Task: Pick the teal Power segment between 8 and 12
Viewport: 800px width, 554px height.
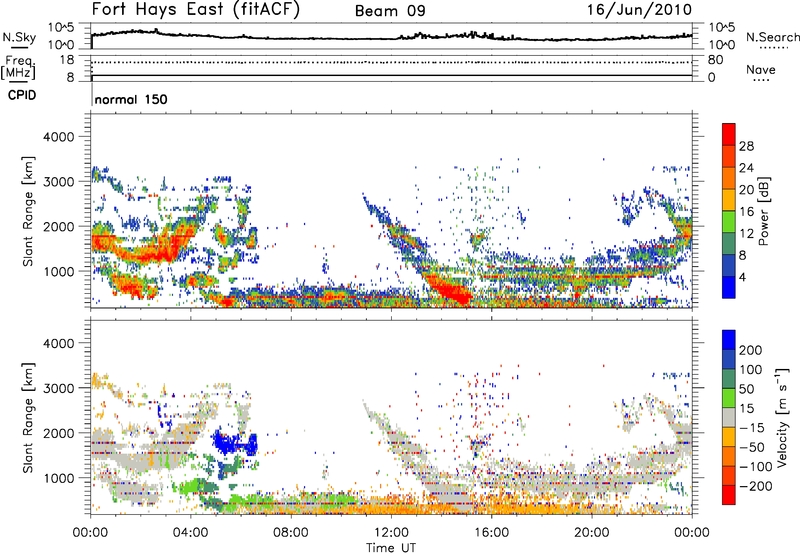Action: (x=729, y=244)
